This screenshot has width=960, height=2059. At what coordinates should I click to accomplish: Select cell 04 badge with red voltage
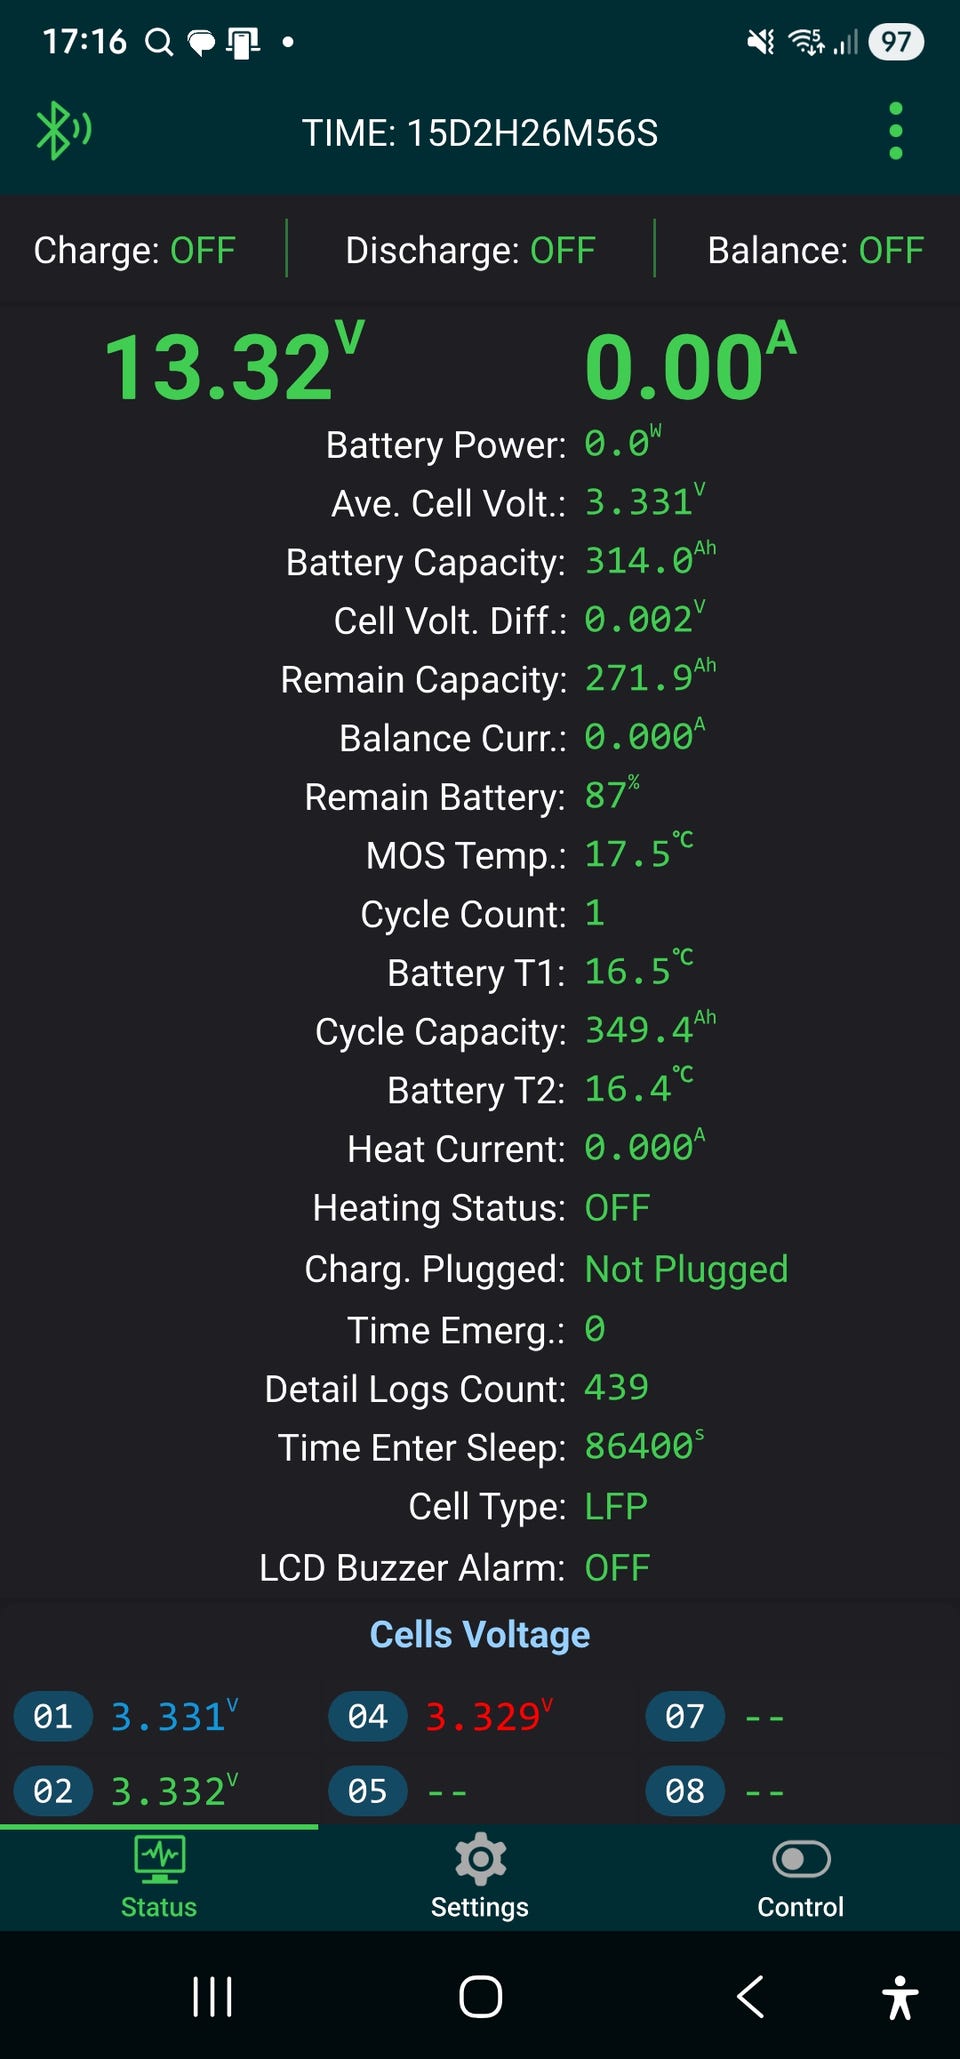point(368,1717)
